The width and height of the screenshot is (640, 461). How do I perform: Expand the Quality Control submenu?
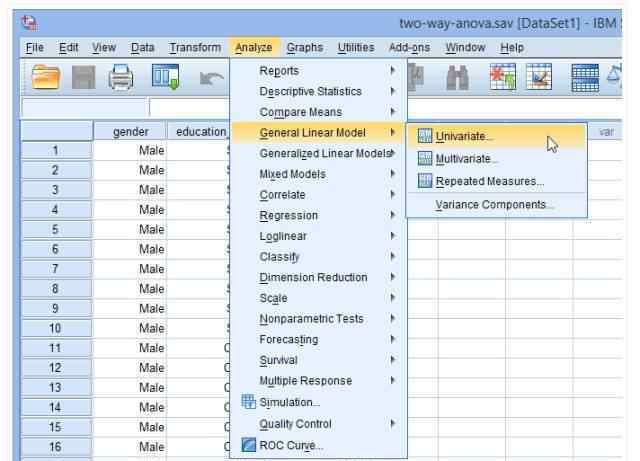click(318, 424)
